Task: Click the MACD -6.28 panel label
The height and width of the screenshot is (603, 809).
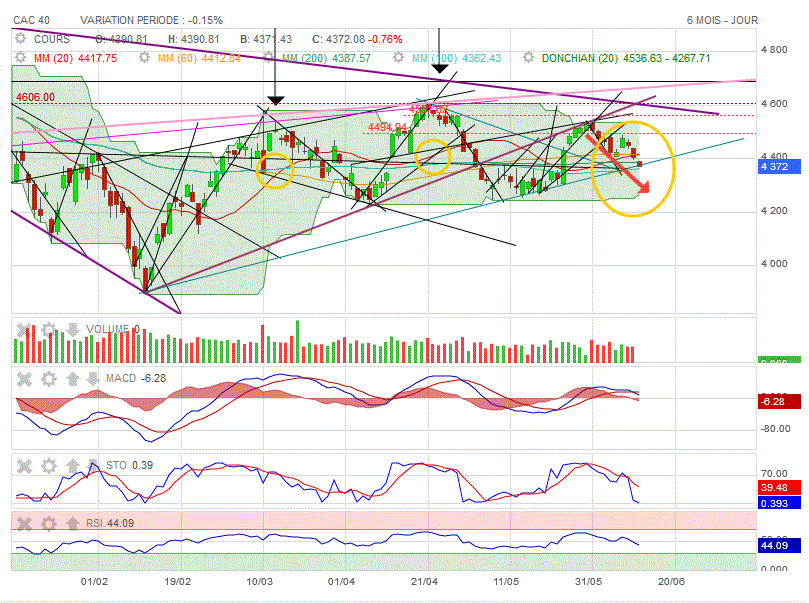Action: pyautogui.click(x=136, y=378)
